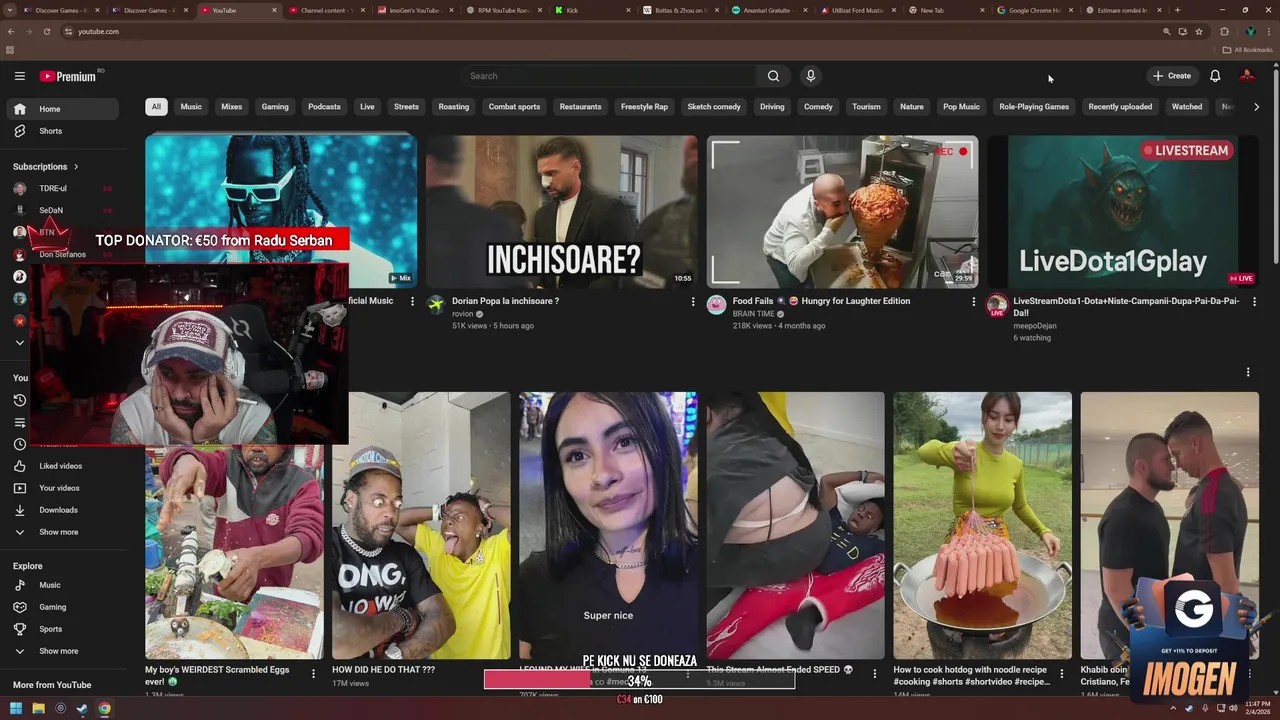This screenshot has height=720, width=1280.
Task: Open 'Food Fails Hungry for Laughter' title
Action: [821, 301]
